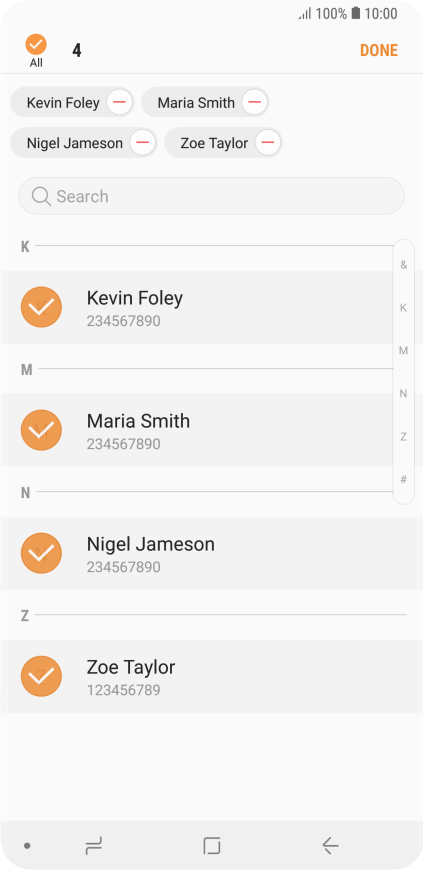Tap the home button in navigation bar
Image resolution: width=423 pixels, height=870 pixels.
click(212, 846)
